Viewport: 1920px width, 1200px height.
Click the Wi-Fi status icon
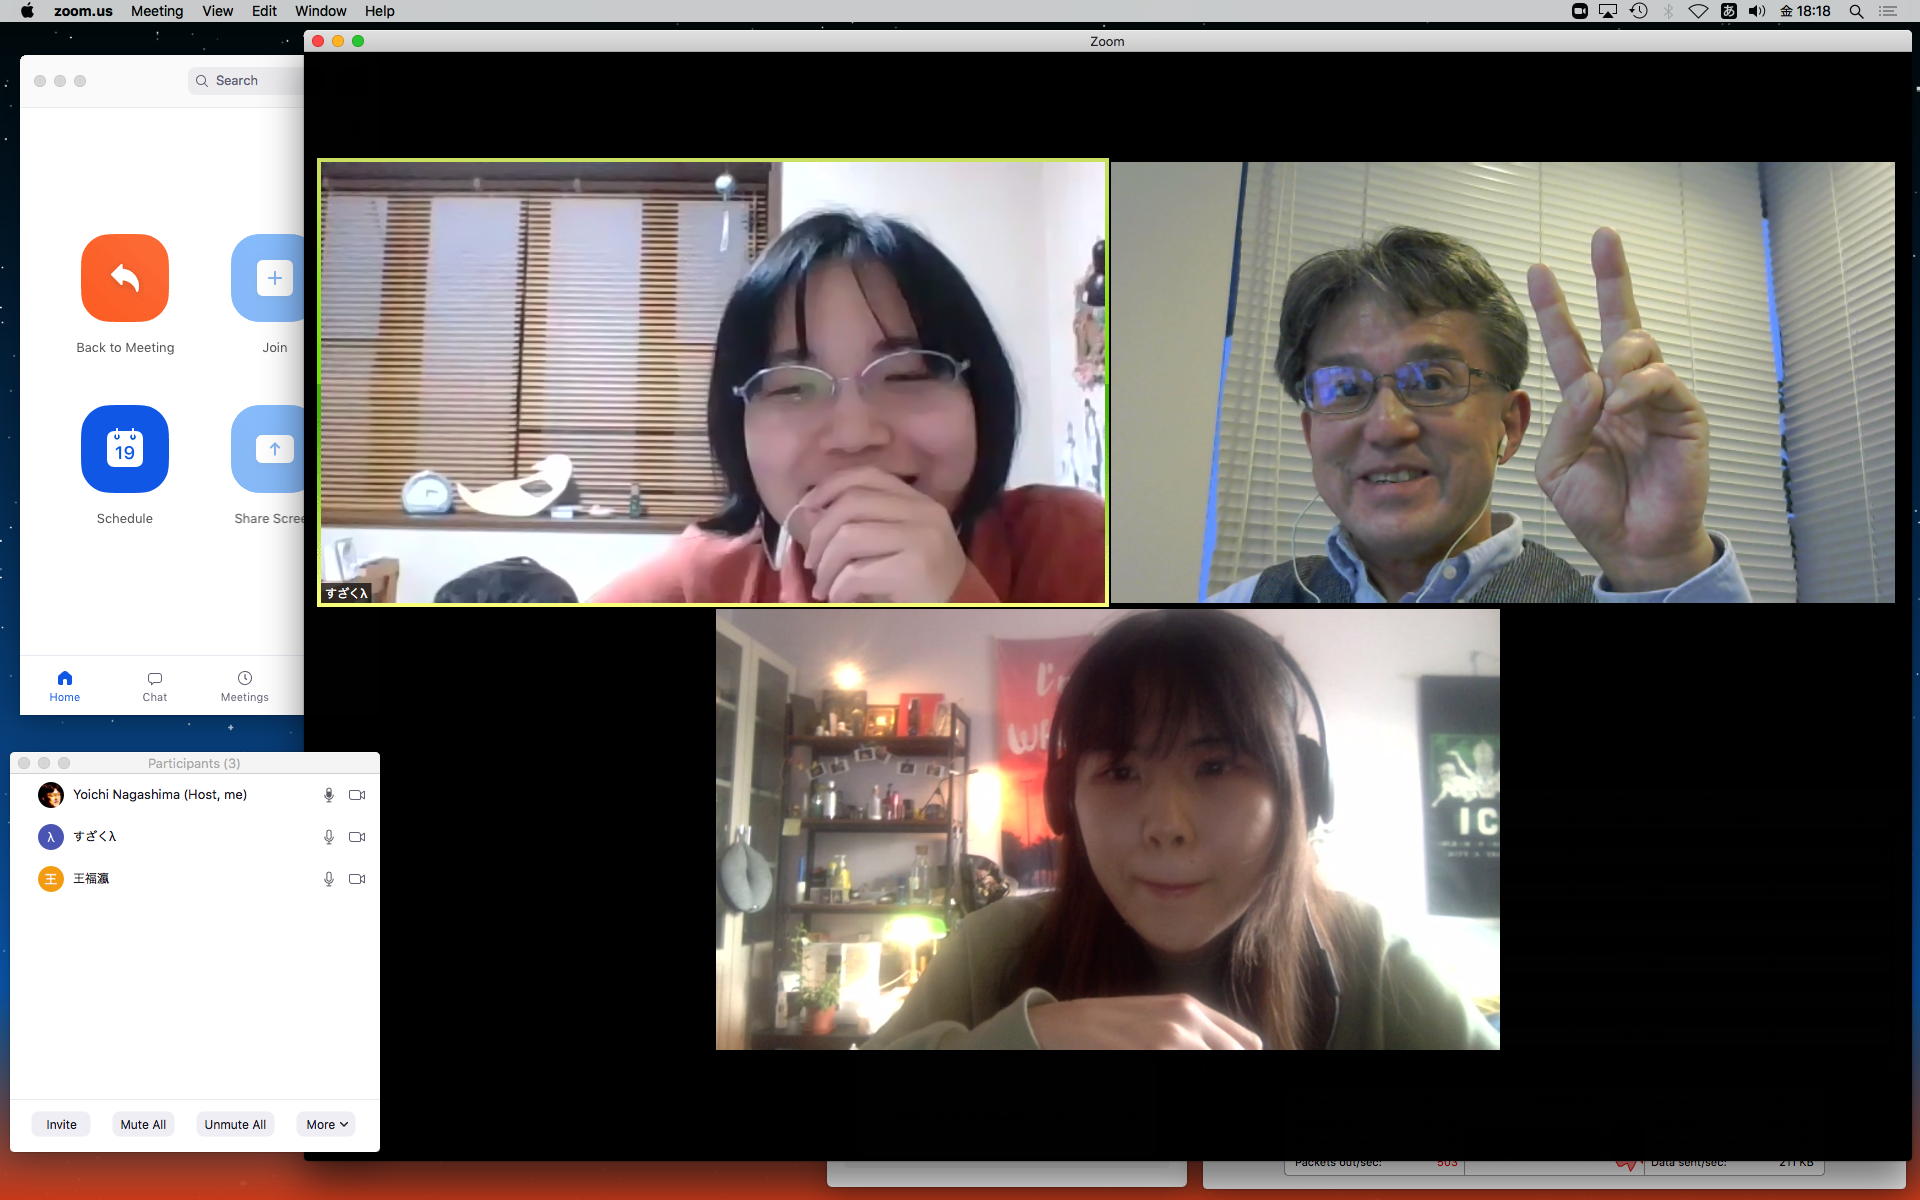(1698, 11)
